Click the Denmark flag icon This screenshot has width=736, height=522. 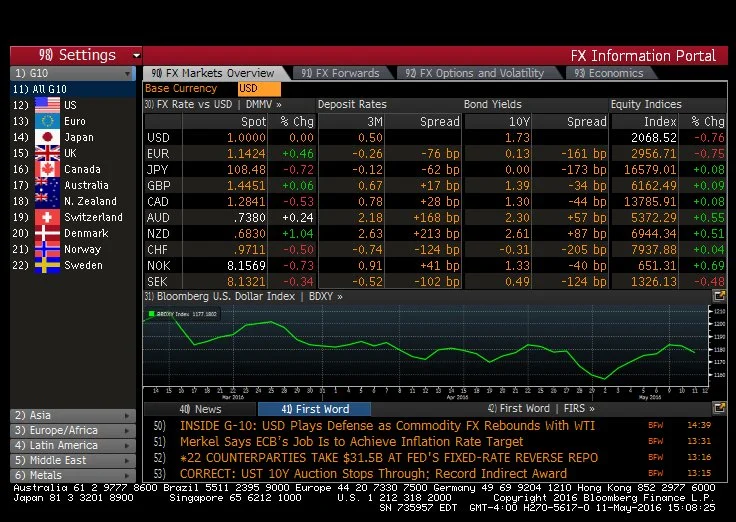(47, 232)
